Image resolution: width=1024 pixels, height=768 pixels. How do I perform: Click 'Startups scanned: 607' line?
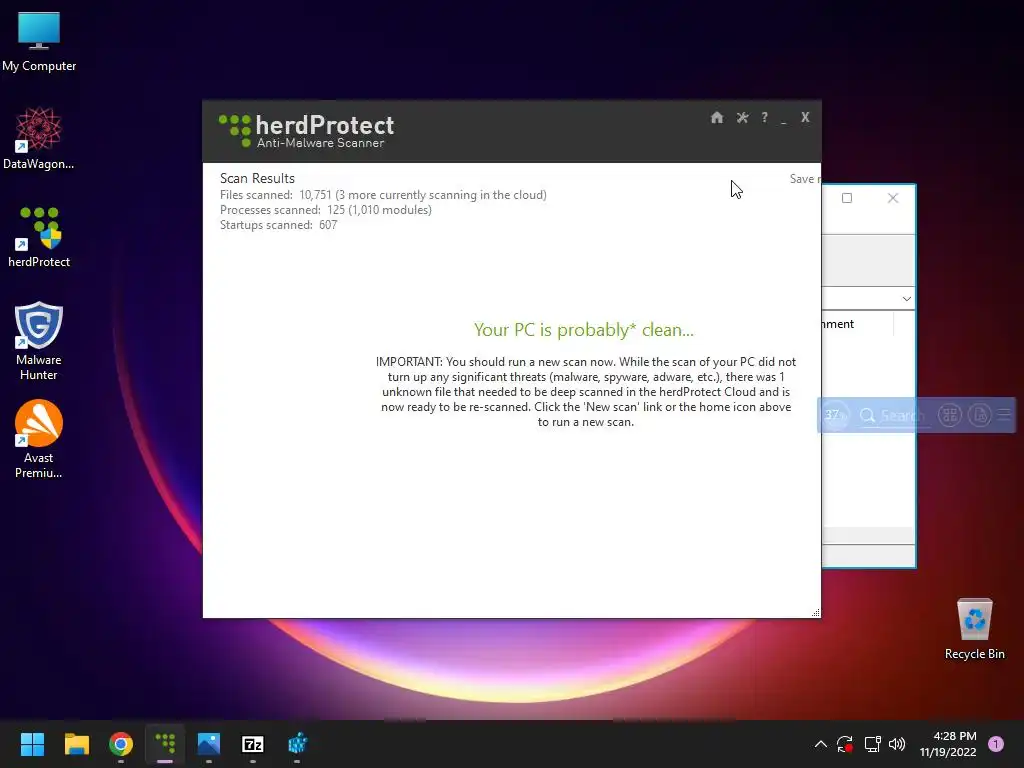click(x=278, y=225)
